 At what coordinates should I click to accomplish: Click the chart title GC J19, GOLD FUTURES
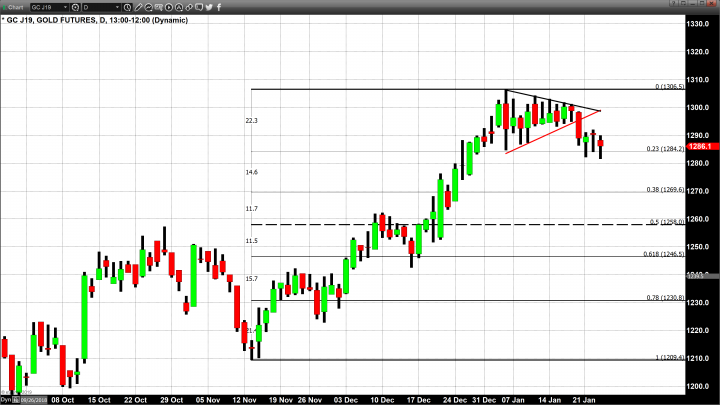(x=51, y=20)
